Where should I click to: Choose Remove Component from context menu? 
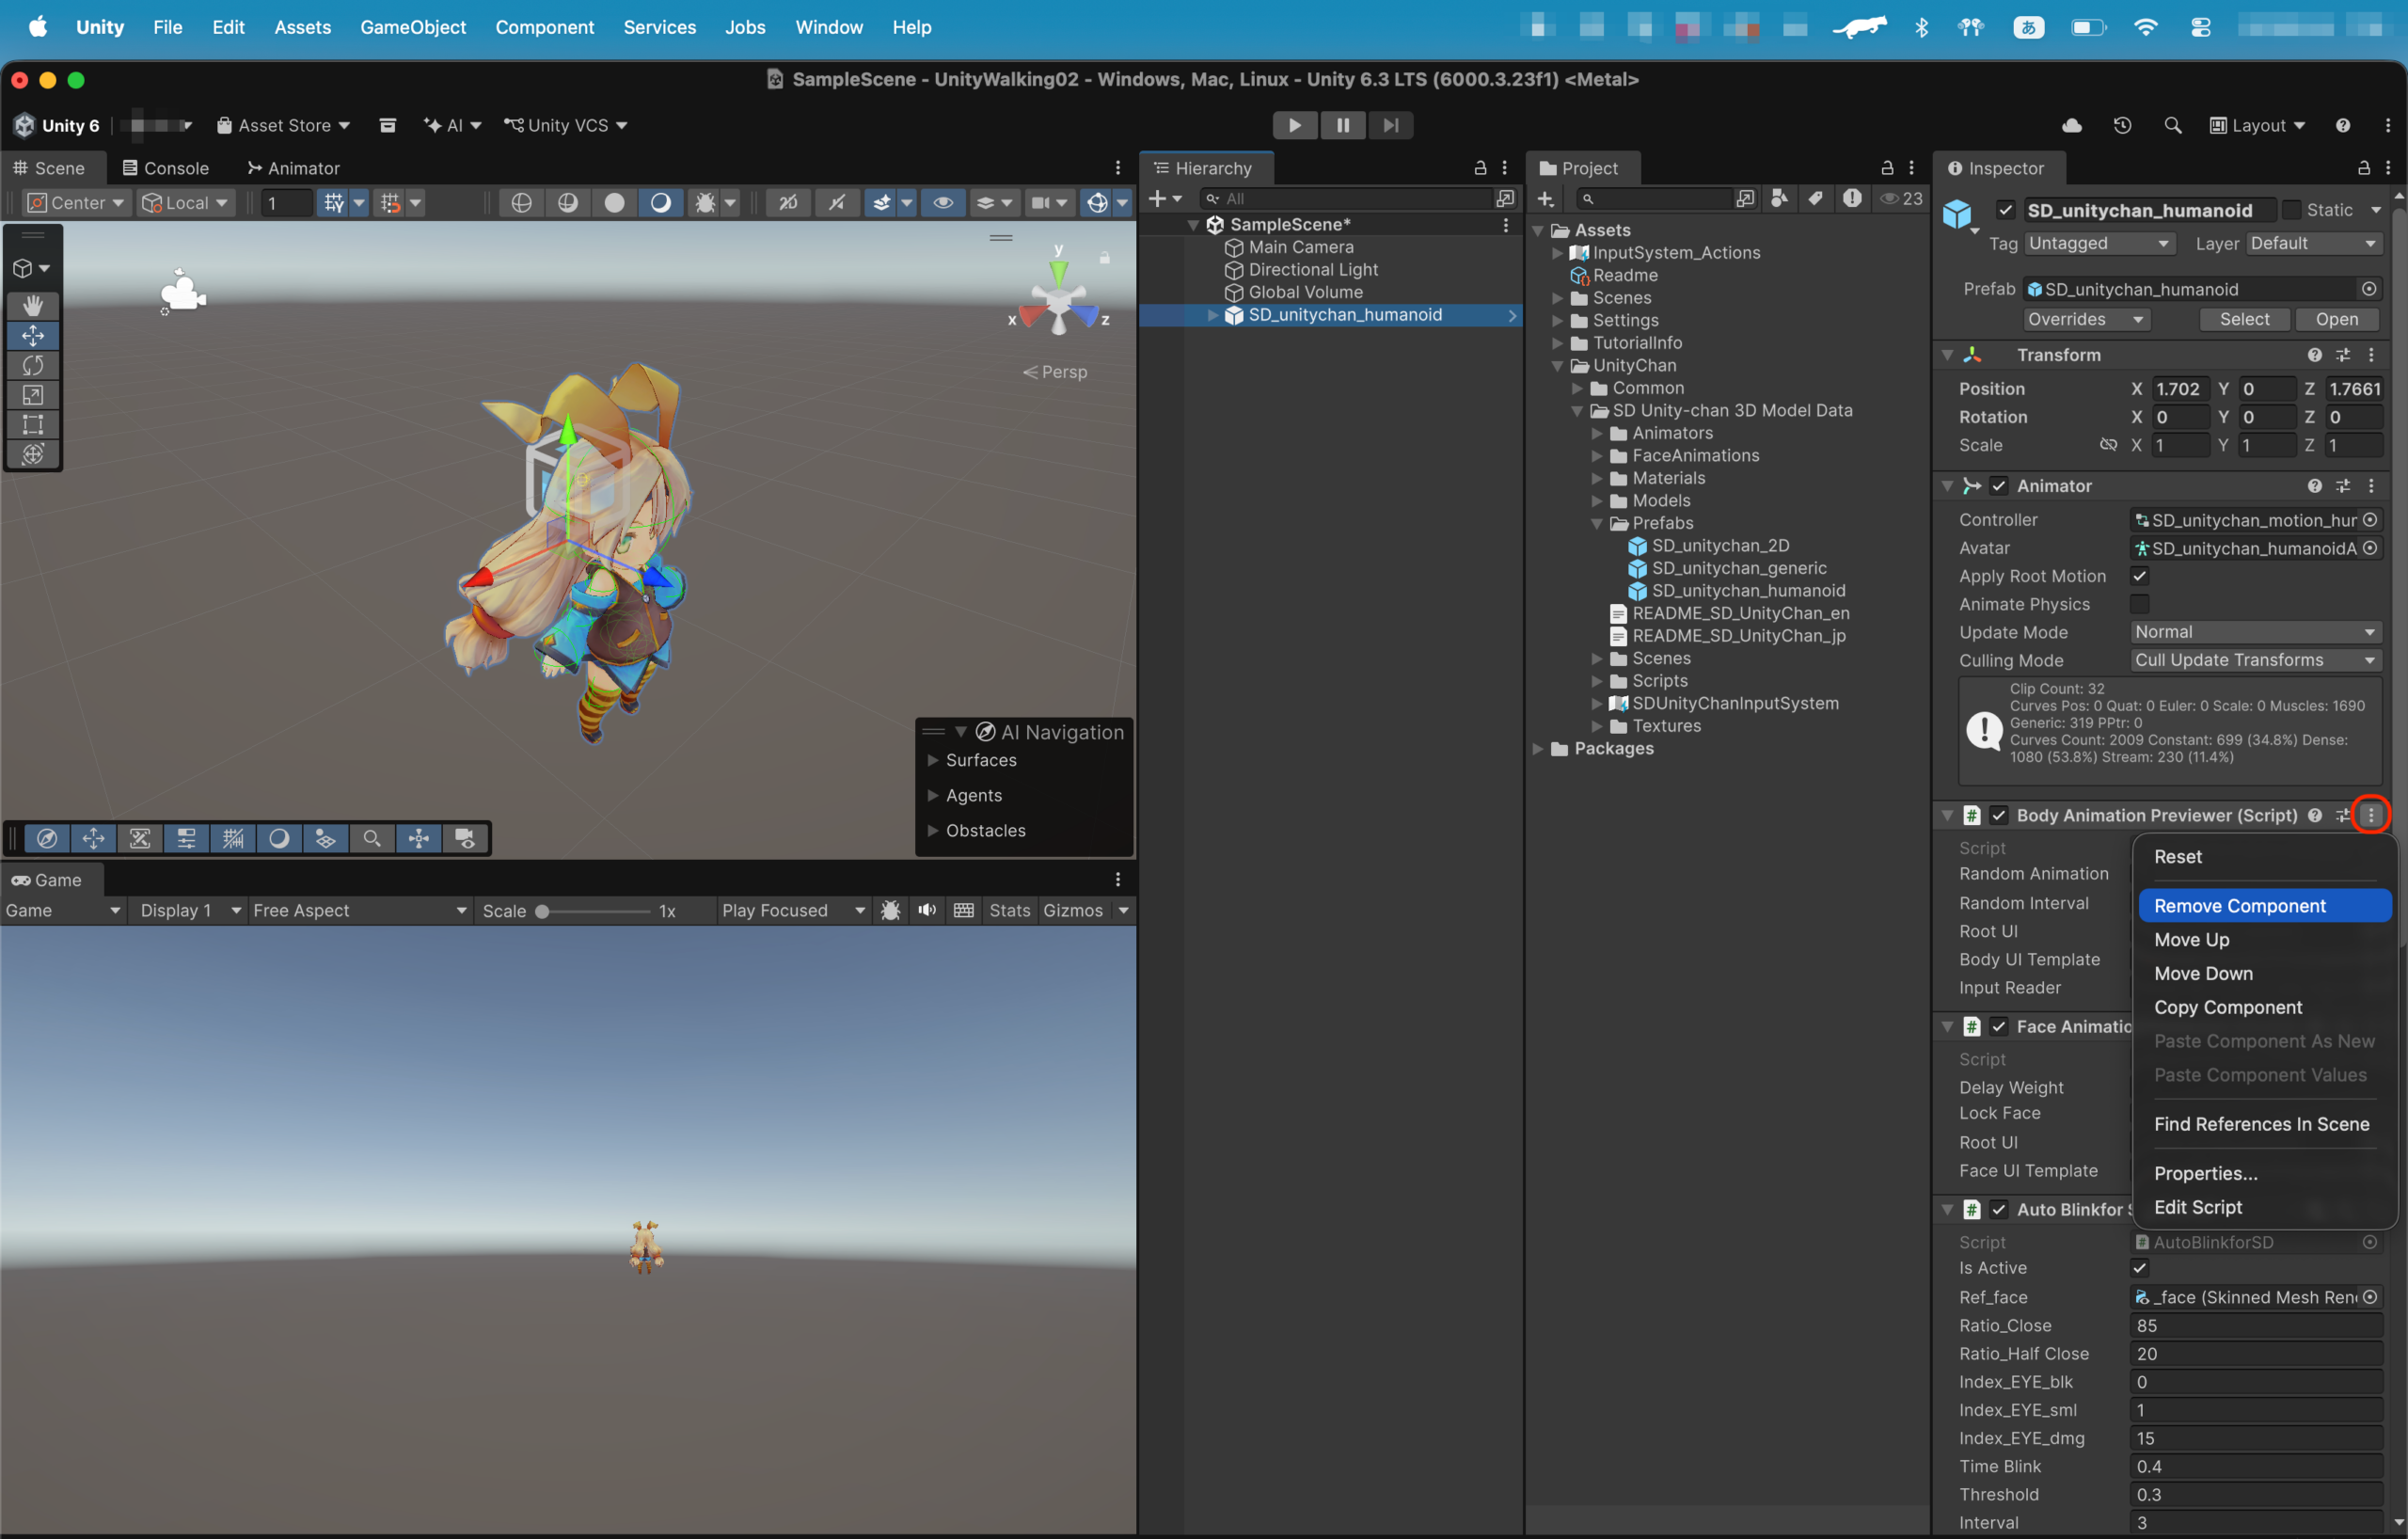tap(2264, 906)
